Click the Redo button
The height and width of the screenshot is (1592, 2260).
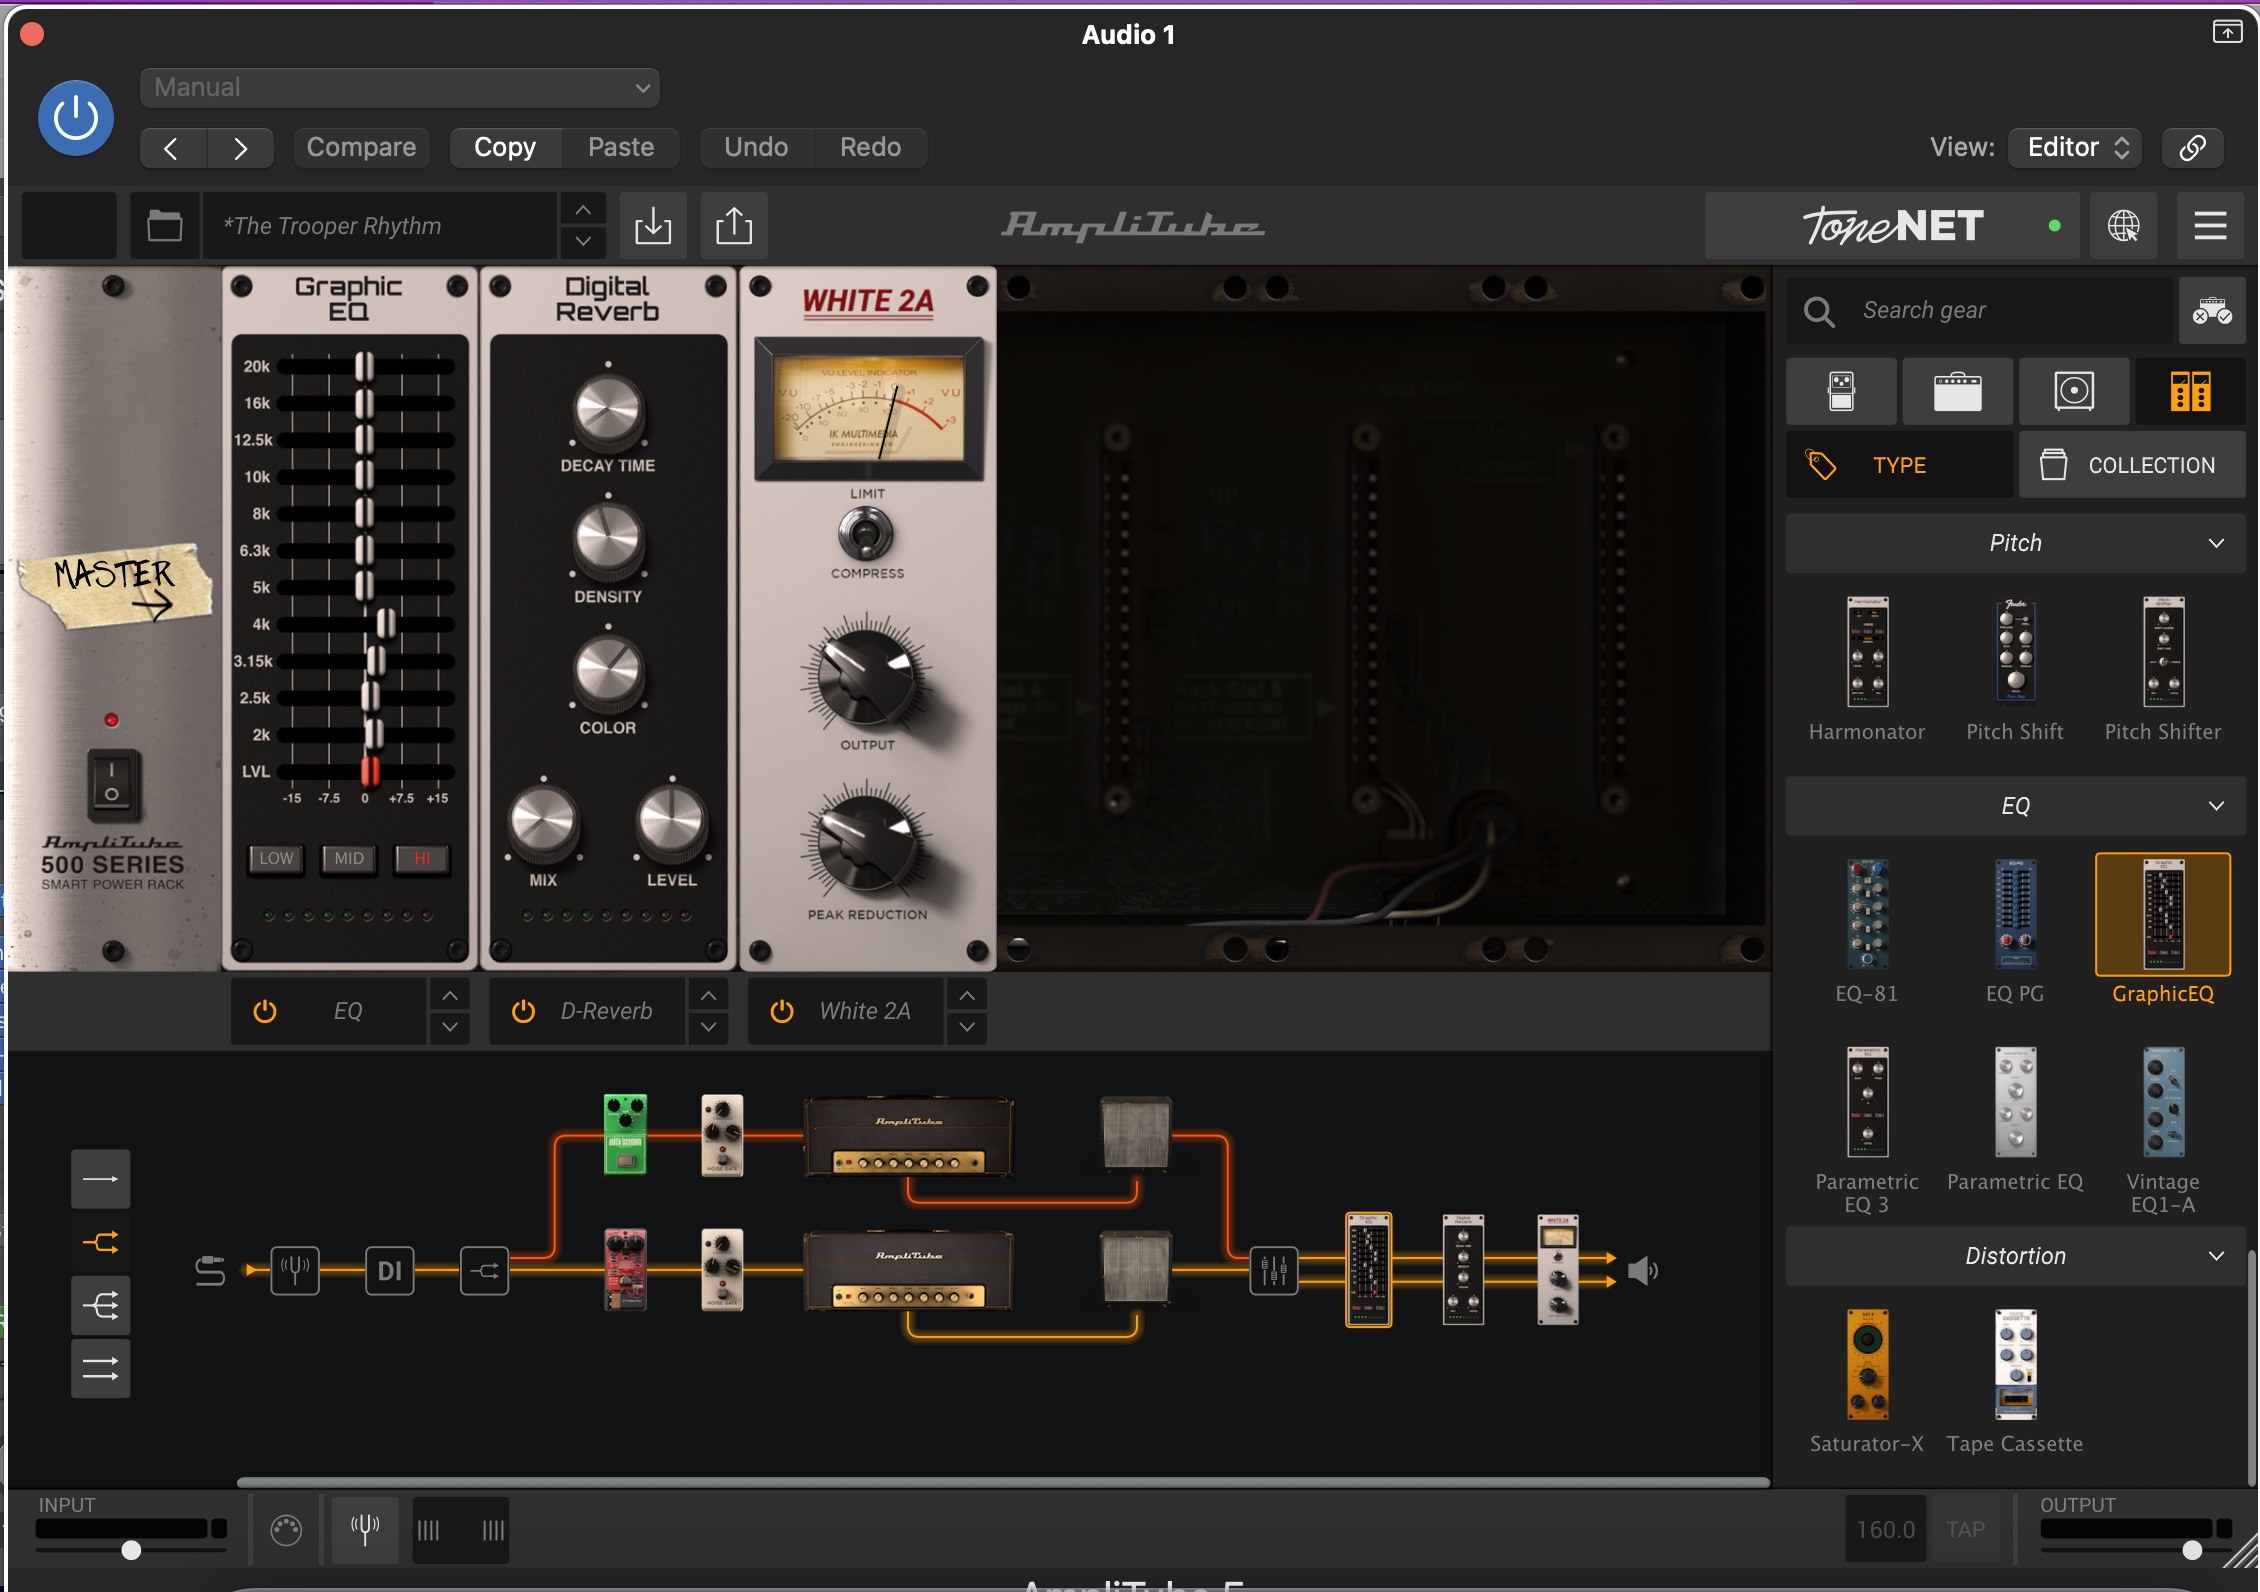pyautogui.click(x=870, y=147)
